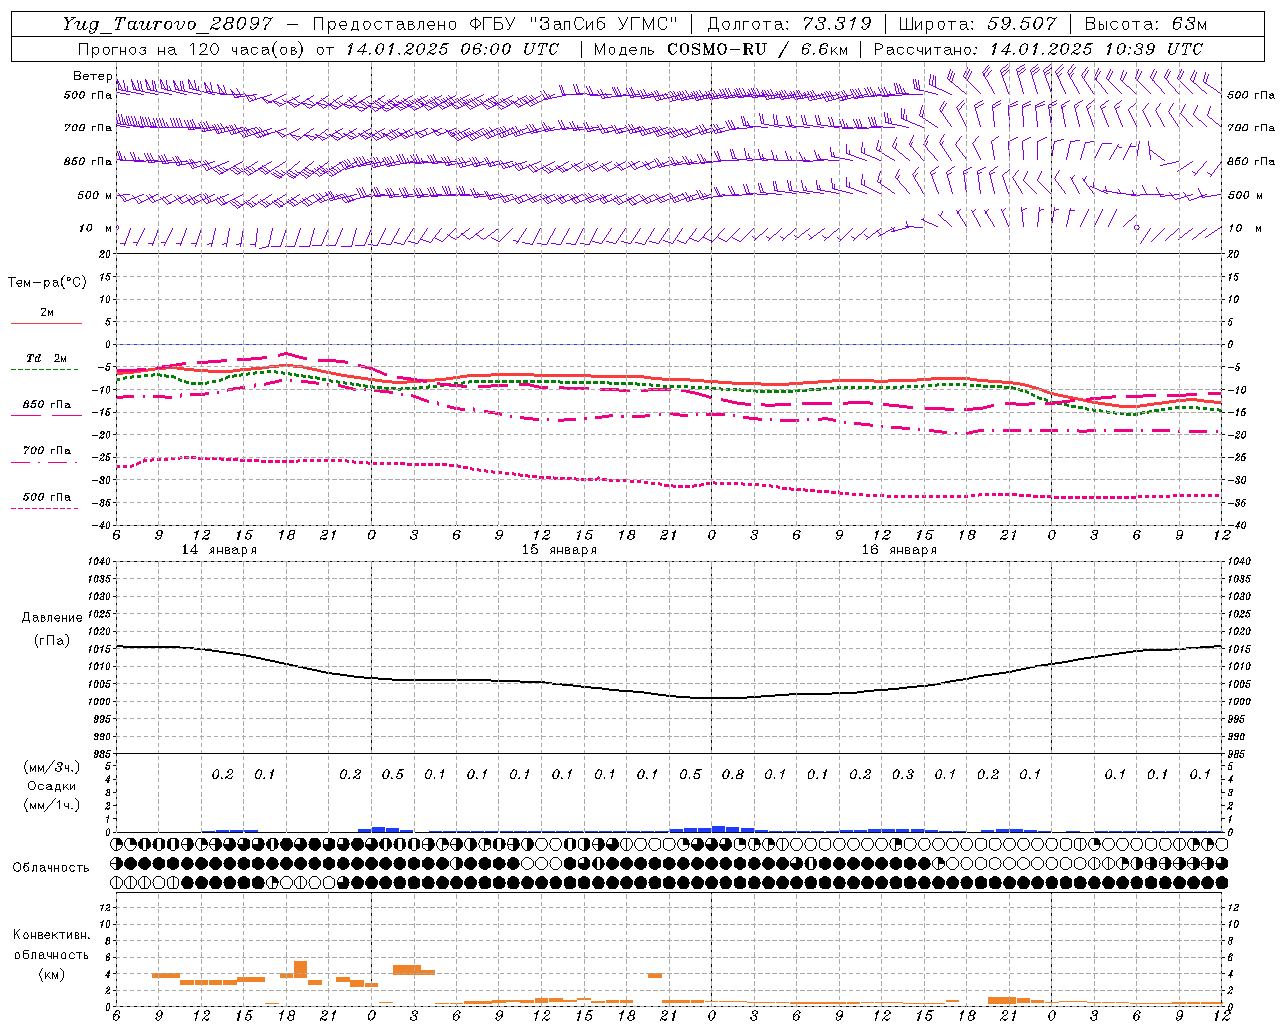Select the text Предоставлено ФГБУ "ЗапСиб УГМС"
The width and height of the screenshot is (1280, 1024).
(495, 24)
